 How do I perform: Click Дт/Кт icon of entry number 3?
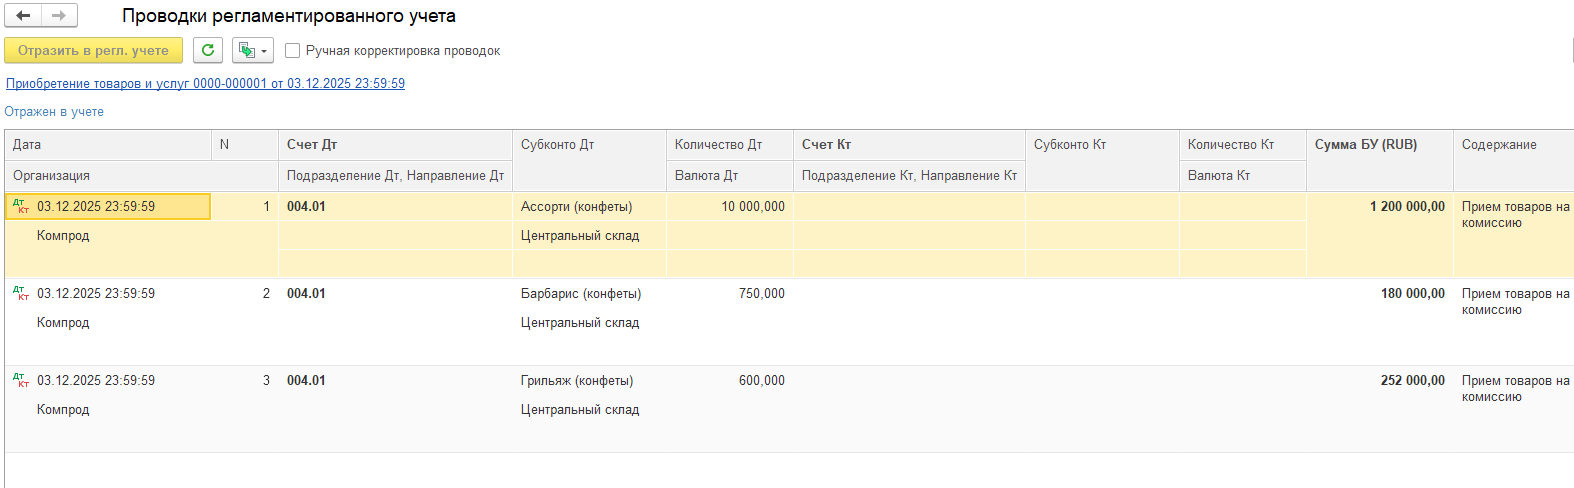pos(21,381)
